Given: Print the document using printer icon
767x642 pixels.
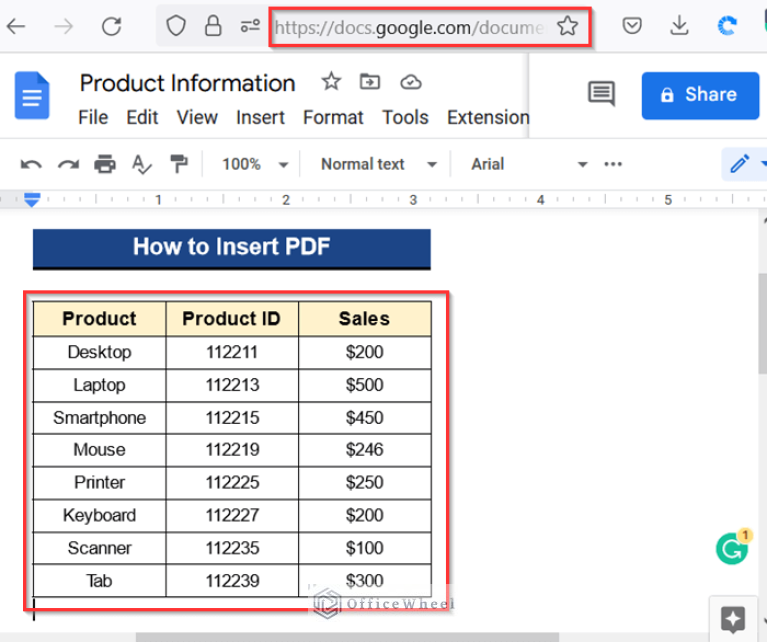Looking at the screenshot, I should (x=105, y=164).
